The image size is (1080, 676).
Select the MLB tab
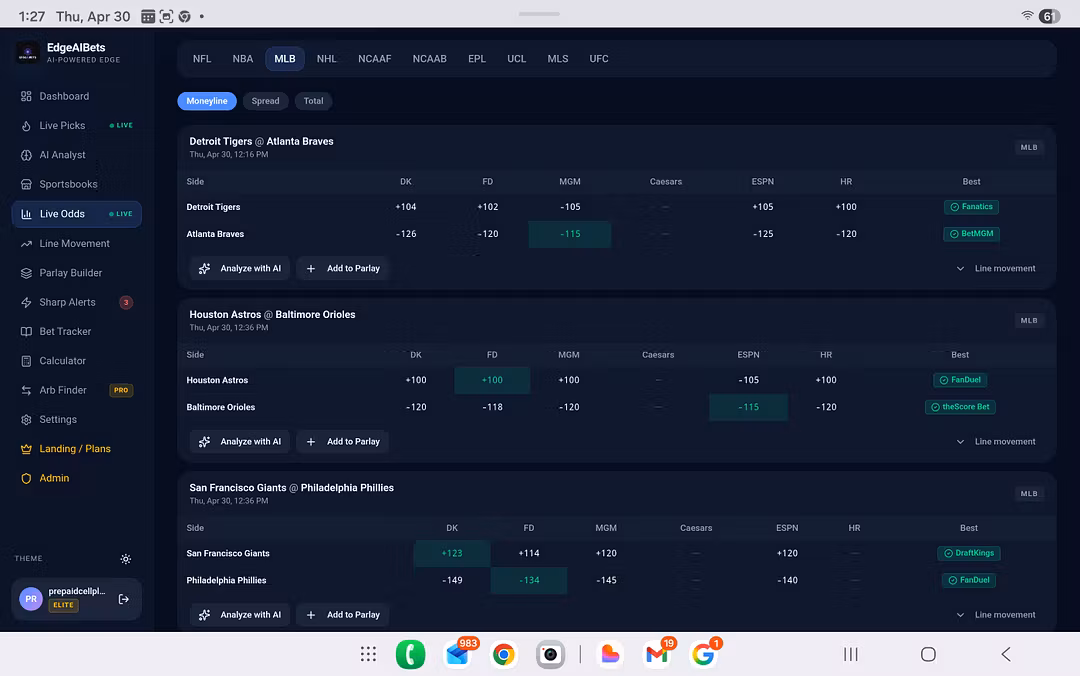click(284, 59)
